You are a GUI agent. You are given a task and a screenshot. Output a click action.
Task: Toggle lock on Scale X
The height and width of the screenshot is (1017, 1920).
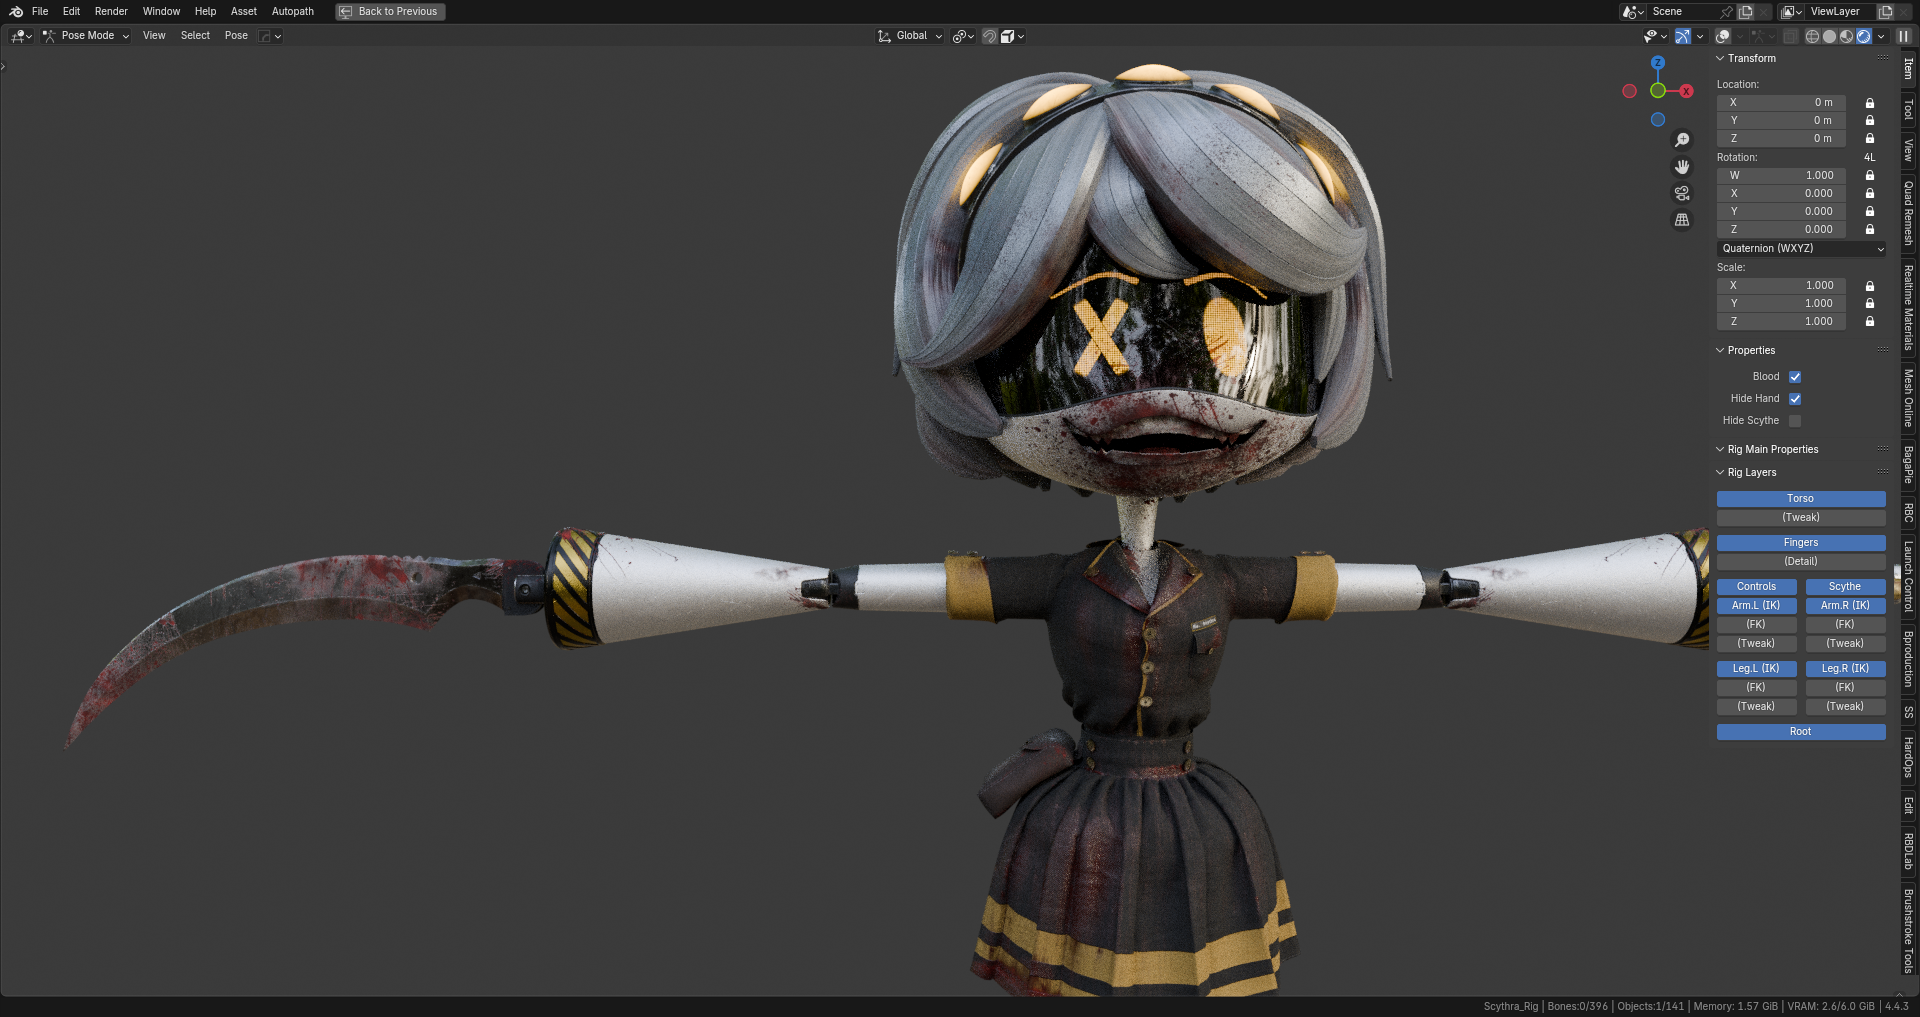pyautogui.click(x=1870, y=286)
